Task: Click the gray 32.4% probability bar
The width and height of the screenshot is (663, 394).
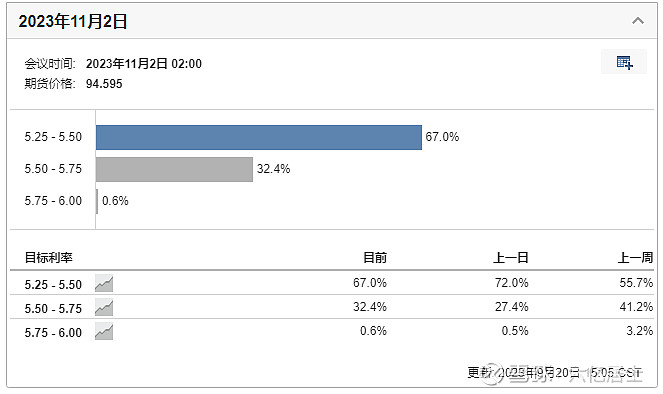Action: [x=174, y=170]
